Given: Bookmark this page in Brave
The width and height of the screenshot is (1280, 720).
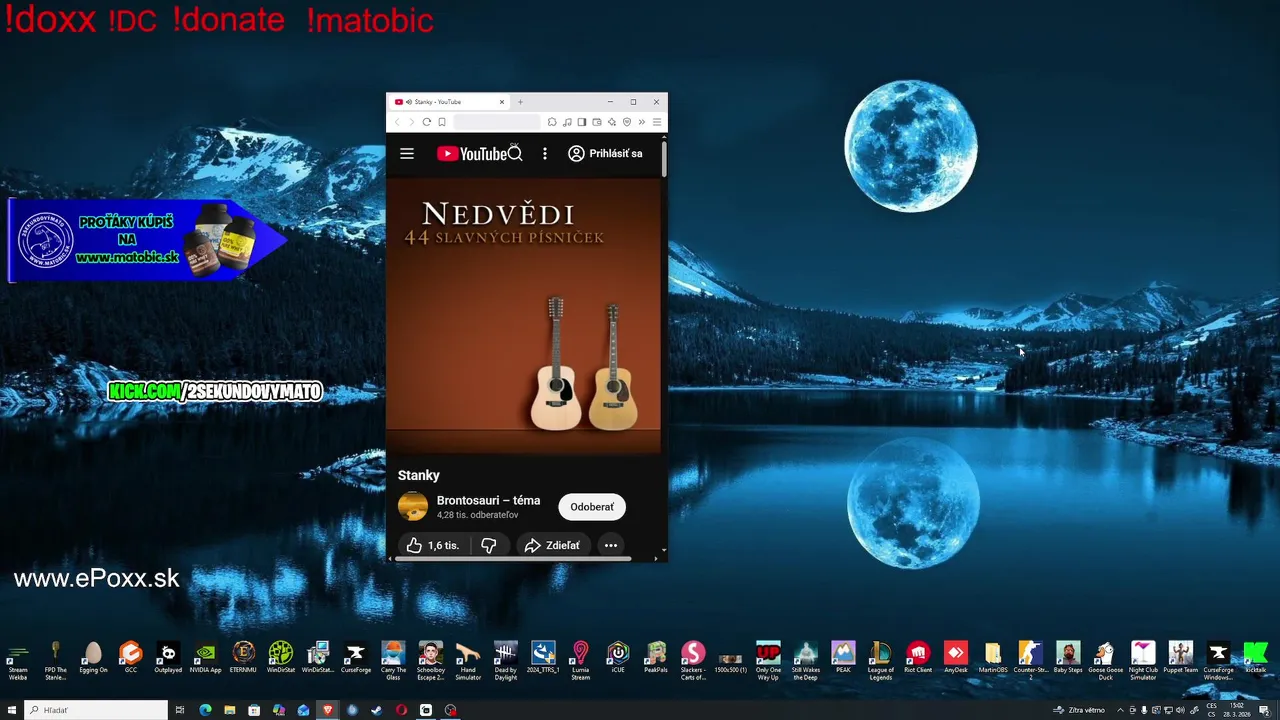Looking at the screenshot, I should 442,122.
